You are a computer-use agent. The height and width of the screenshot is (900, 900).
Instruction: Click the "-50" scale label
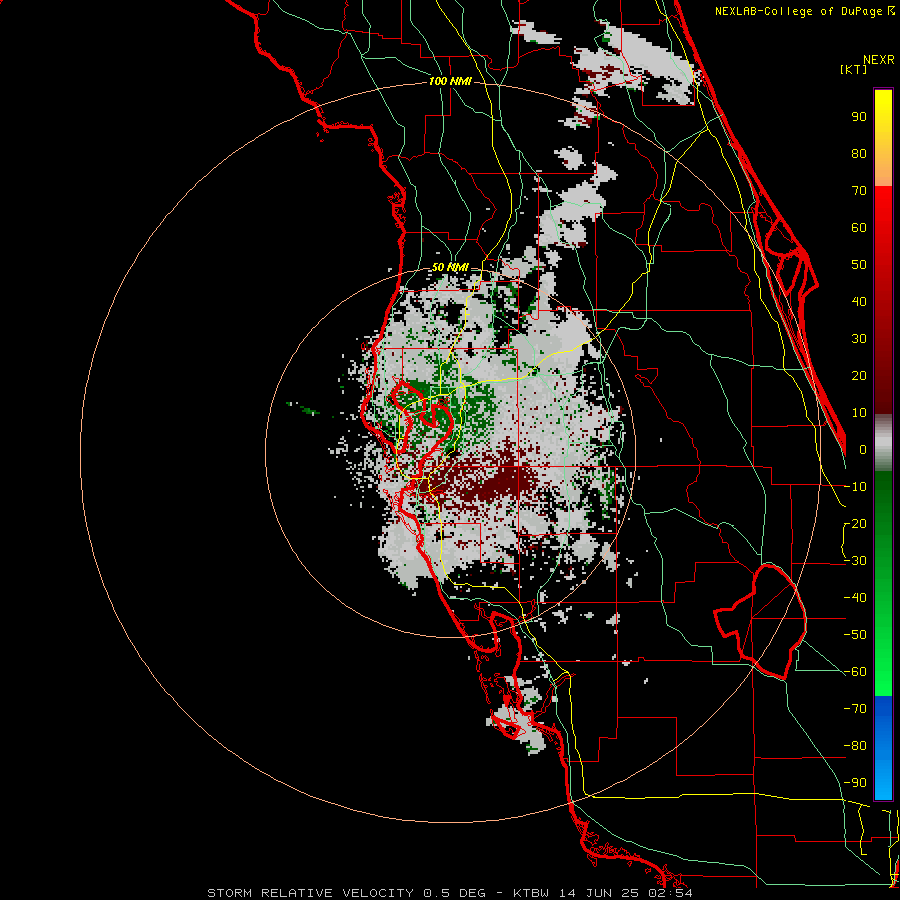(855, 635)
